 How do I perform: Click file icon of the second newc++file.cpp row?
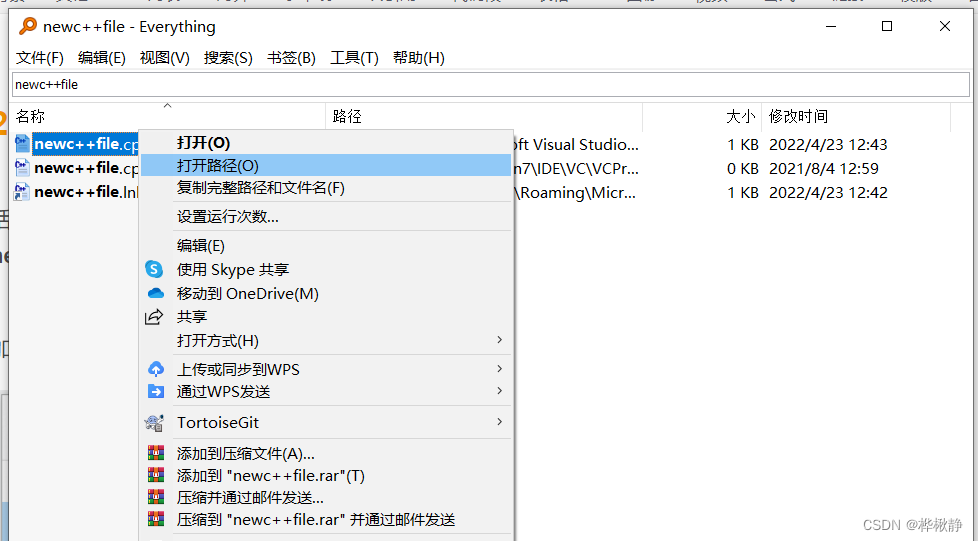[x=22, y=168]
